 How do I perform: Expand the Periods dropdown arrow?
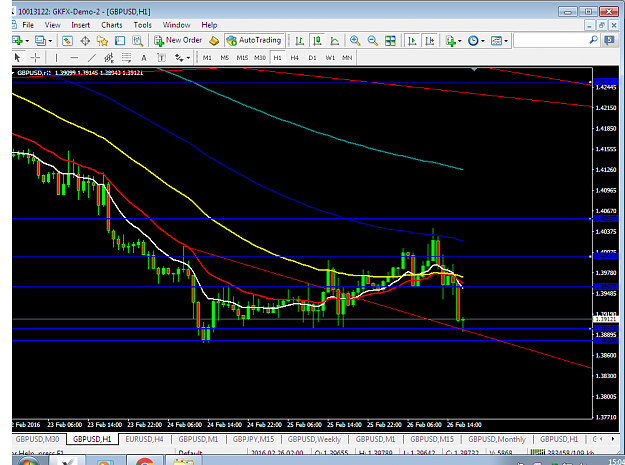pos(483,41)
